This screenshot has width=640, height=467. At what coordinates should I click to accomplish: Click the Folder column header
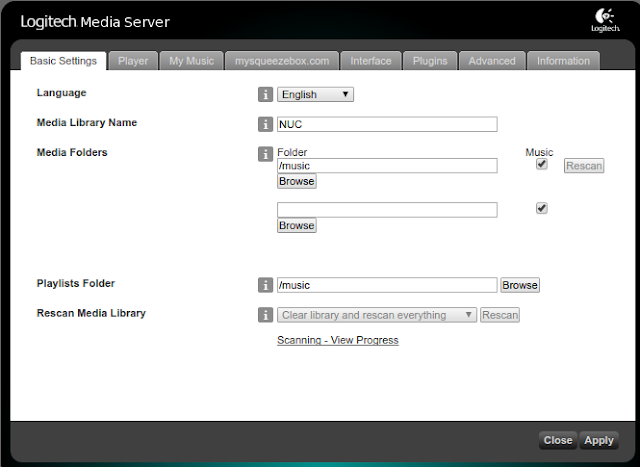292,152
